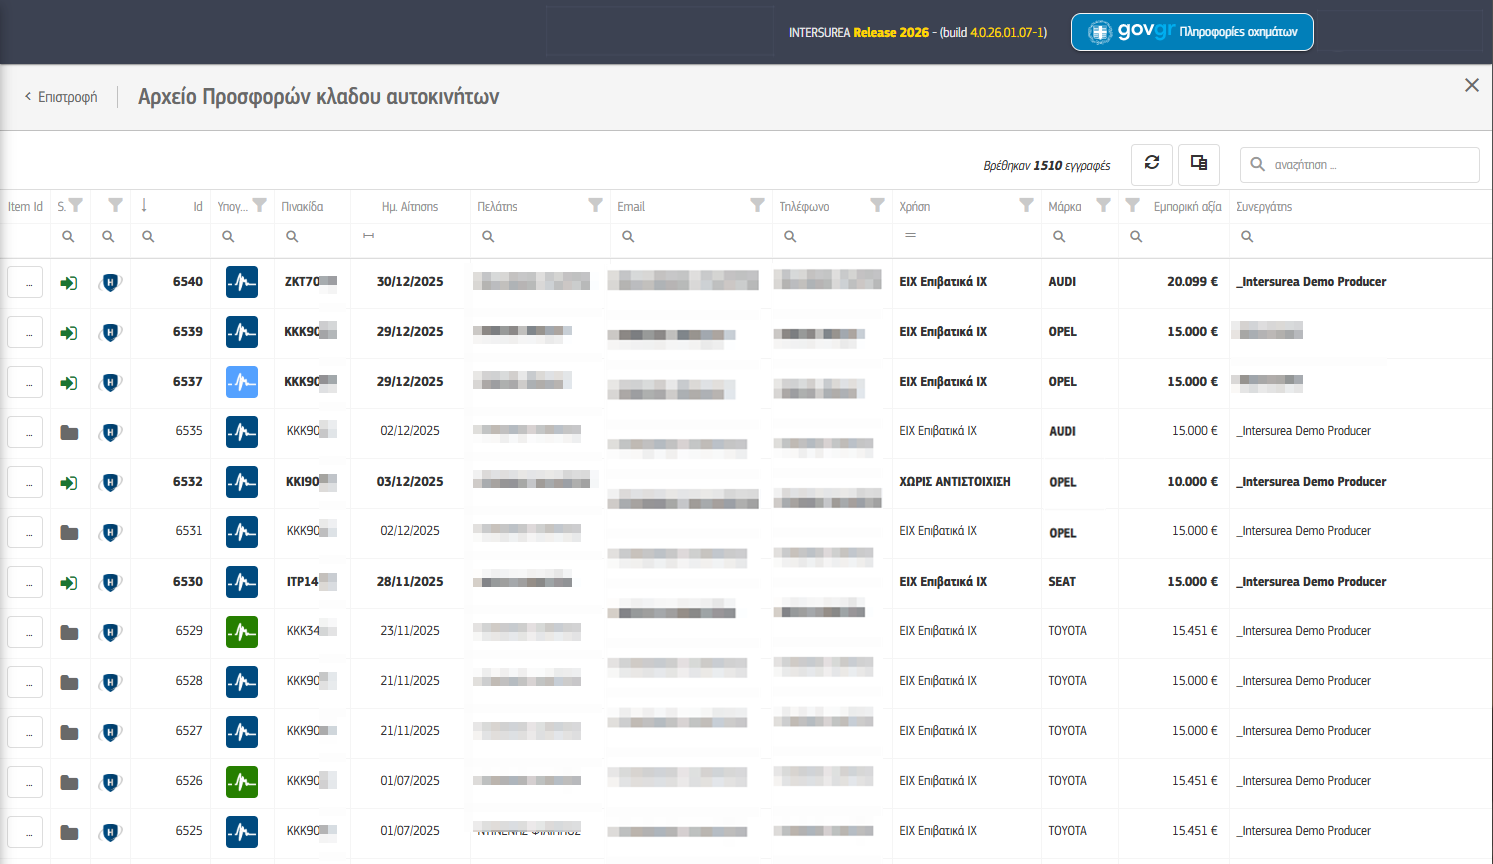Screen dimensions: 1493x864
Task: Open the Μάρκα column filter funnel
Action: point(1103,205)
